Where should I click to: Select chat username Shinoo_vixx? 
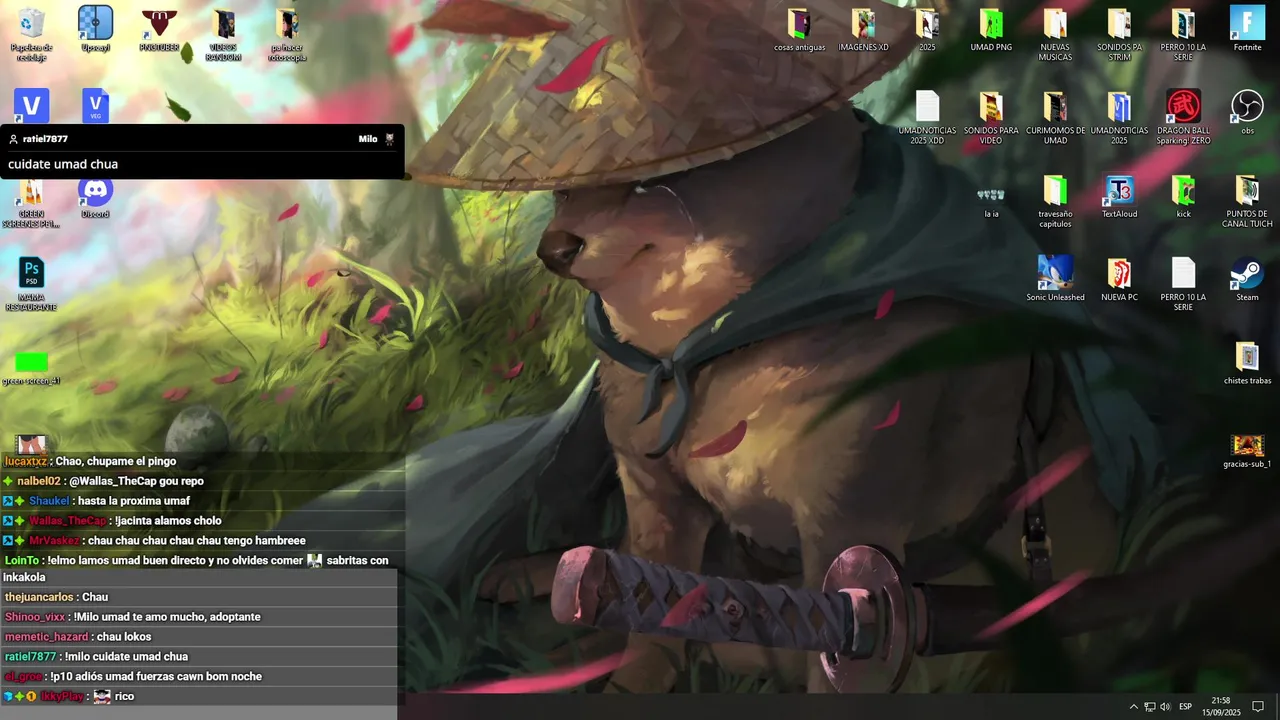[x=35, y=617]
